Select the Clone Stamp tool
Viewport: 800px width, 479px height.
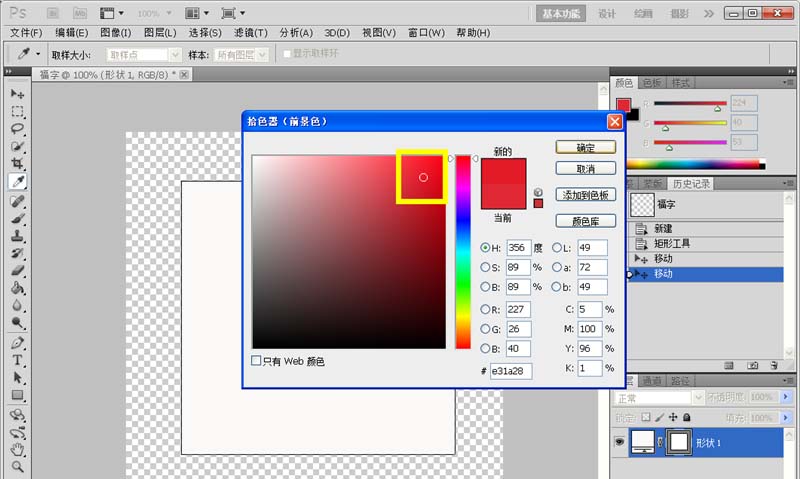coord(17,236)
